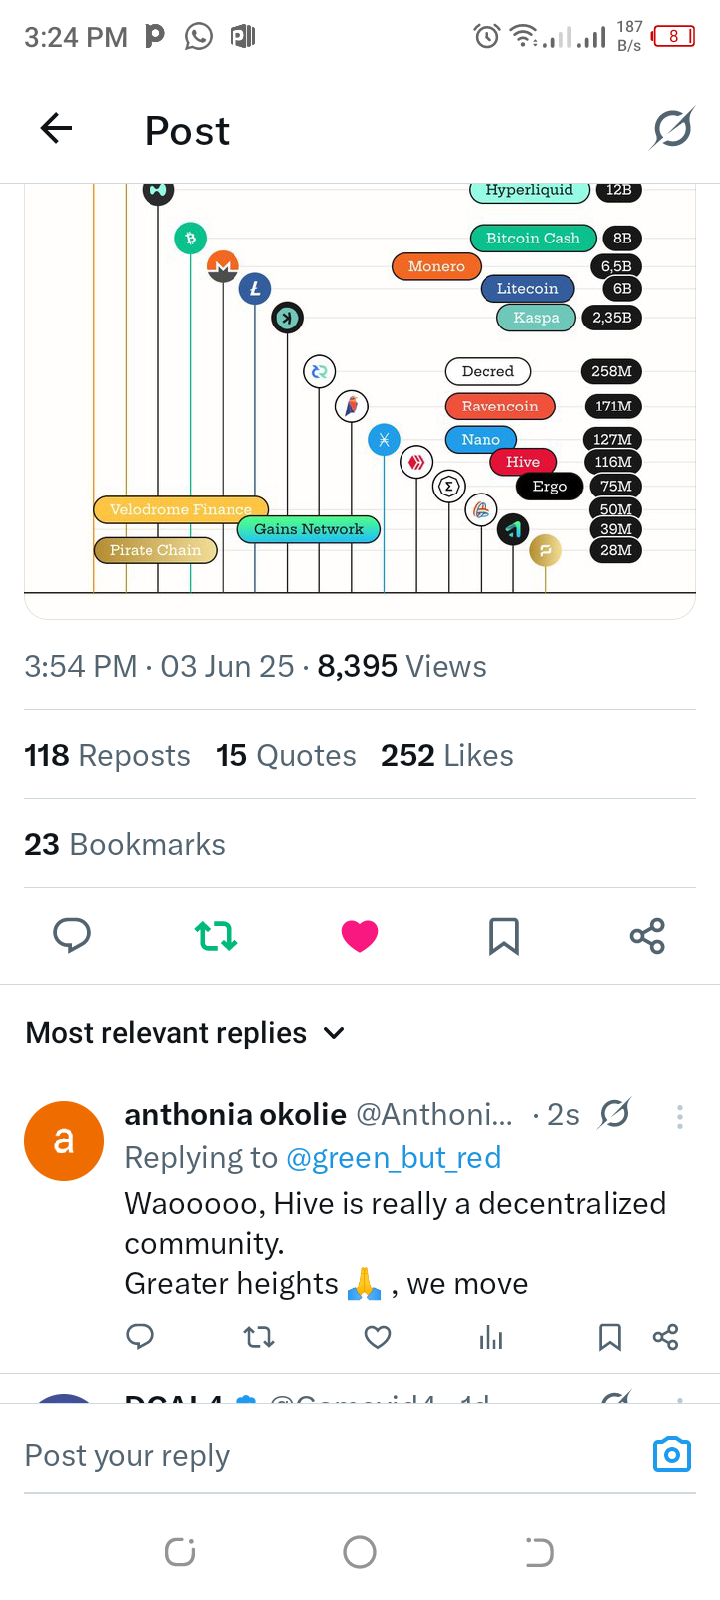Viewport: 720px width, 1600px height.
Task: Tap the back arrow to leave the post
Action: (56, 128)
